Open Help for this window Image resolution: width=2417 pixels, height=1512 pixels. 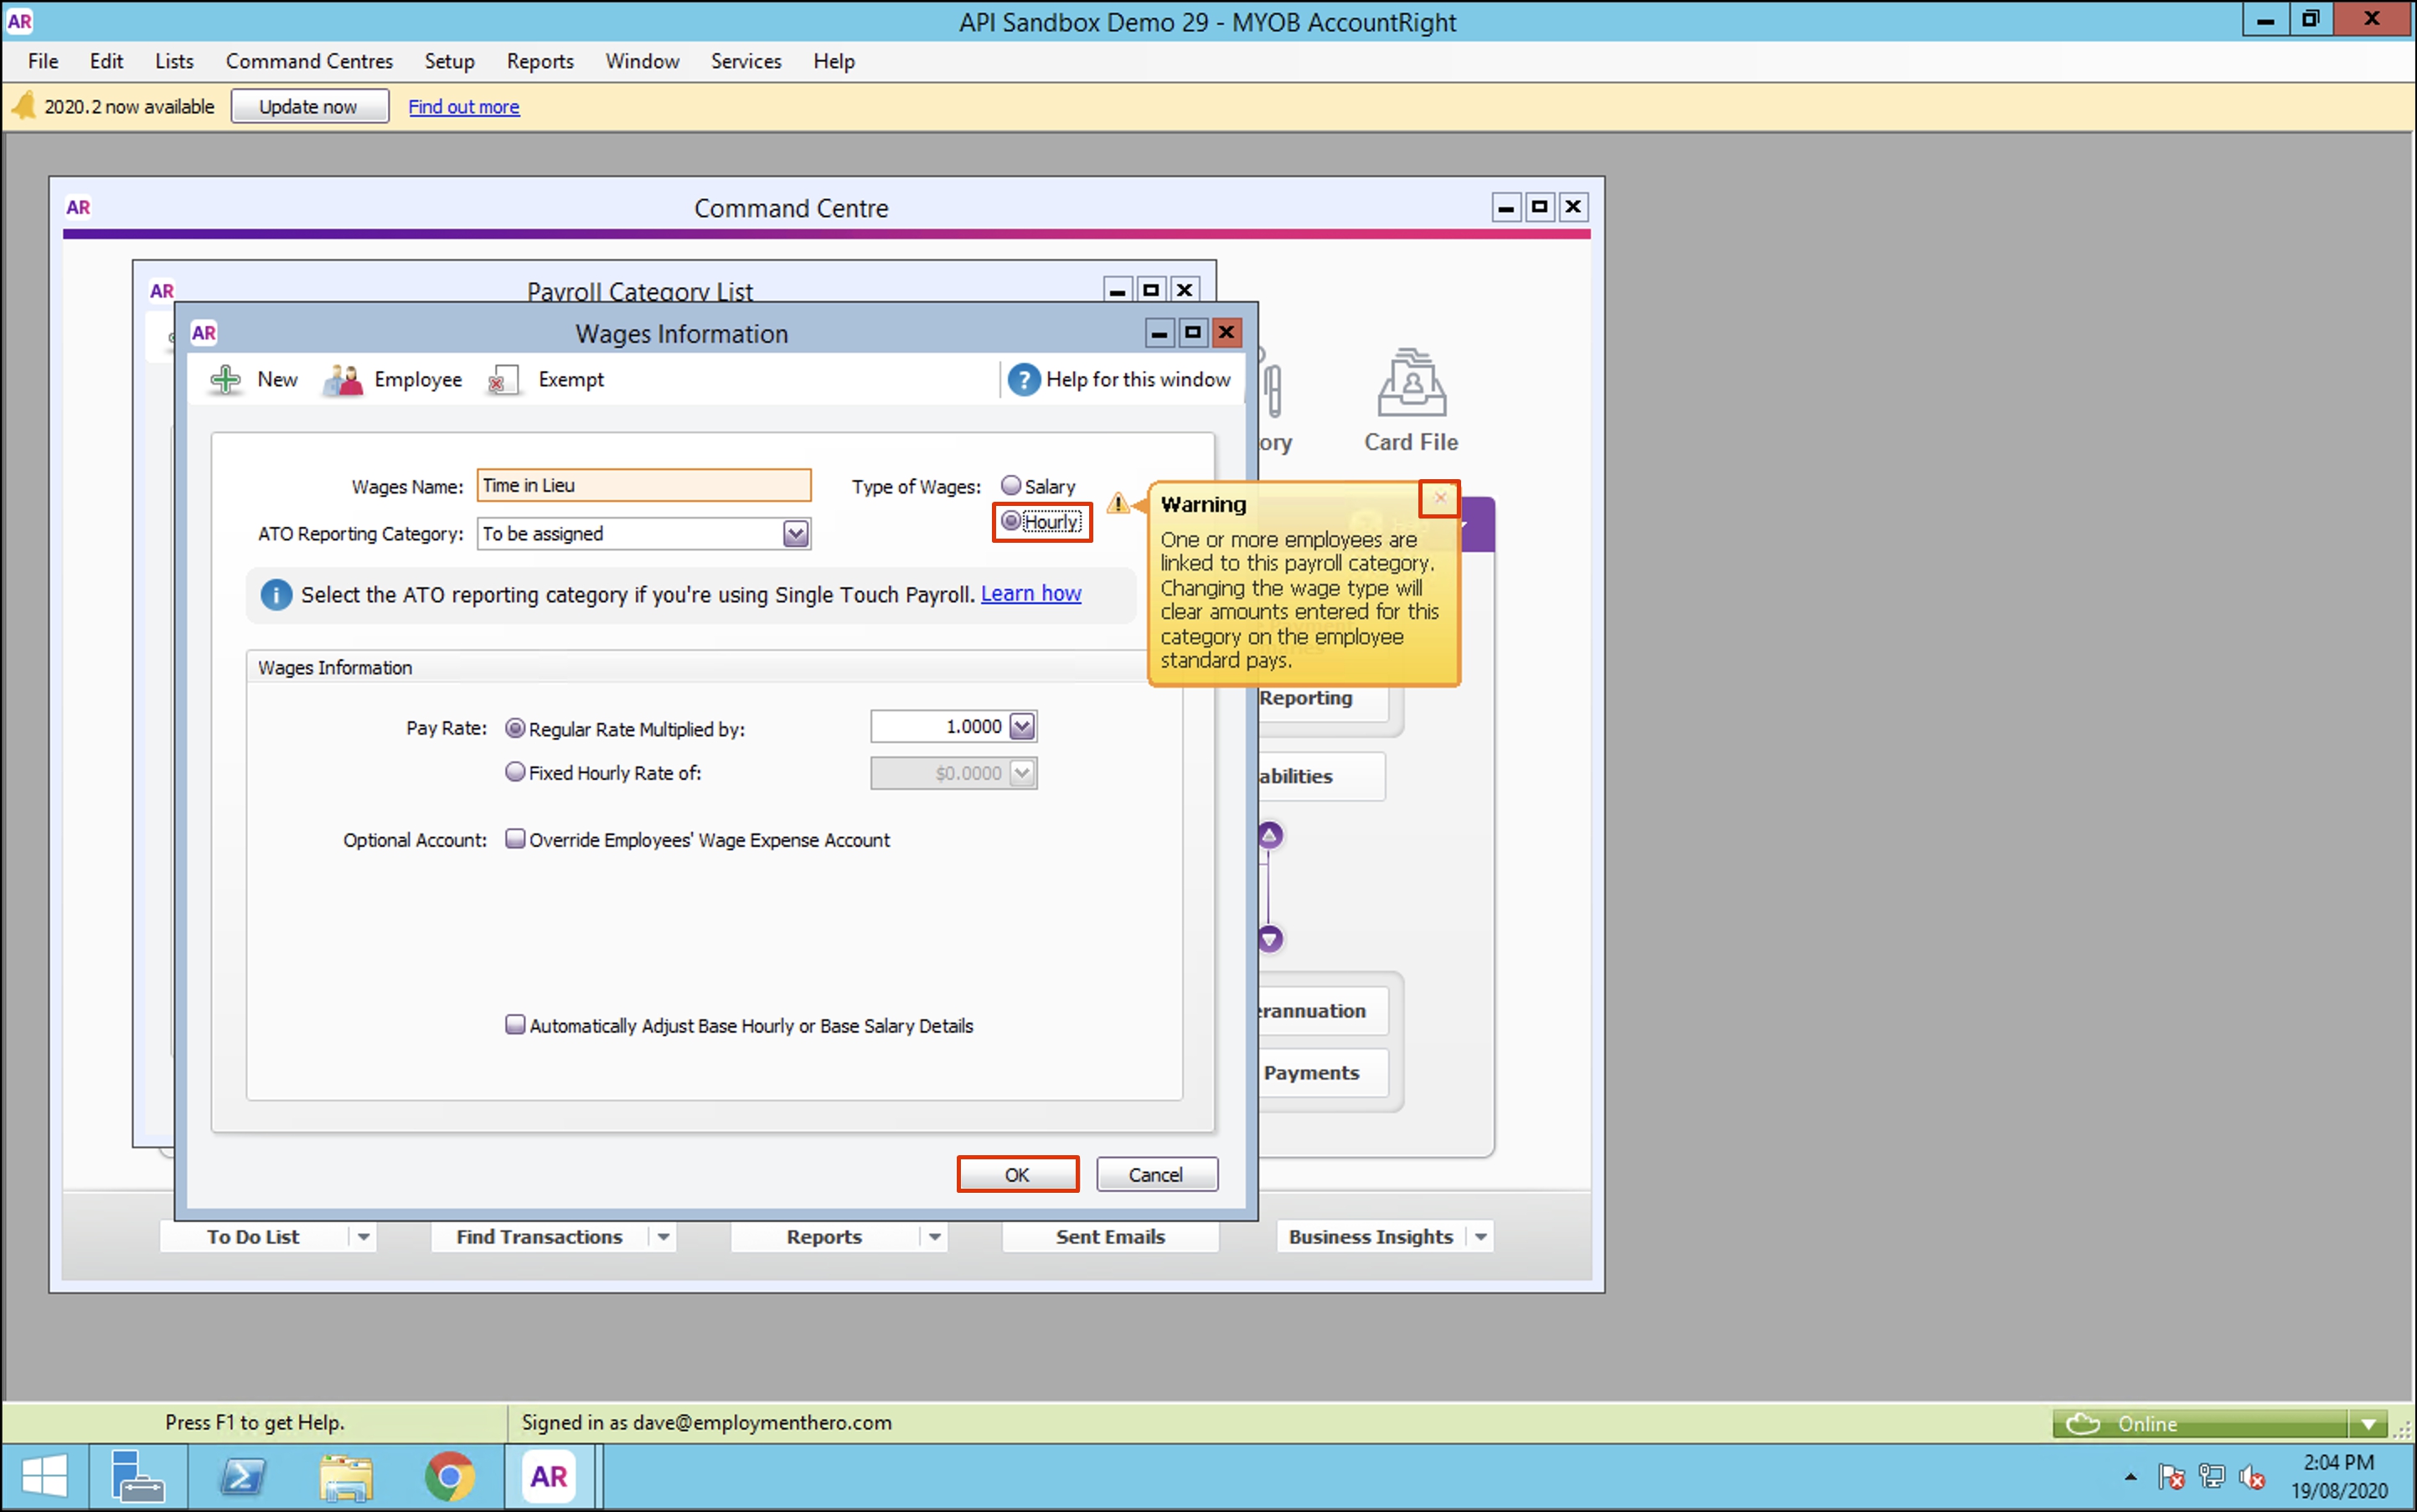[x=1119, y=380]
